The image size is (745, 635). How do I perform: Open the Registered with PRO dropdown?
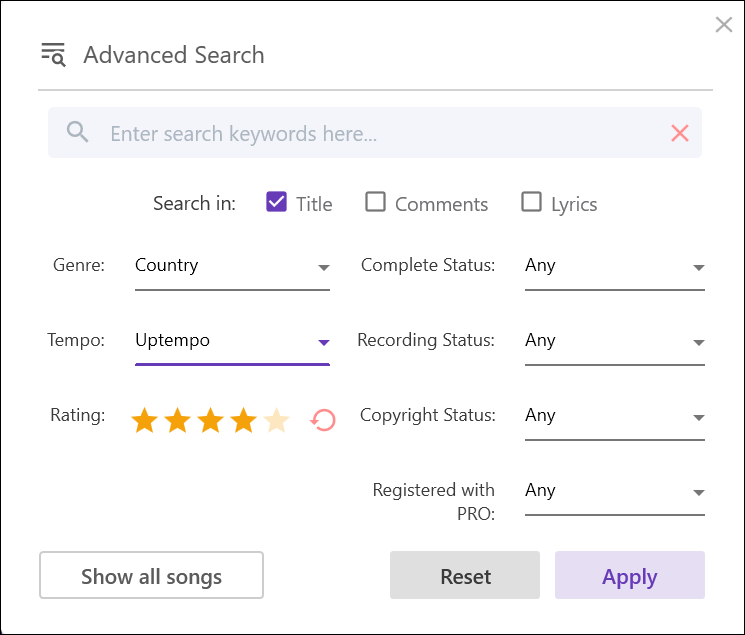pyautogui.click(x=614, y=492)
